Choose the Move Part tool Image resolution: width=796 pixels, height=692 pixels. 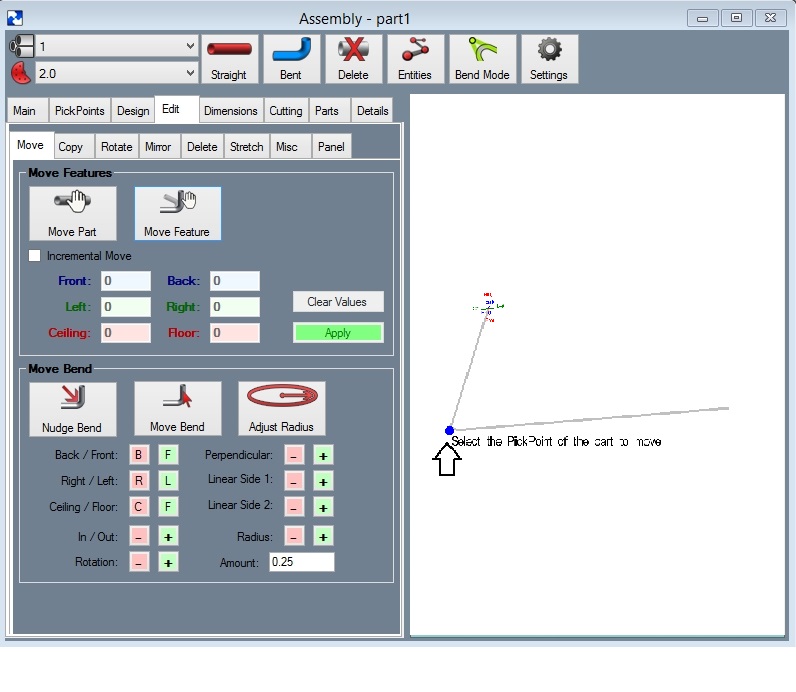tap(73, 213)
